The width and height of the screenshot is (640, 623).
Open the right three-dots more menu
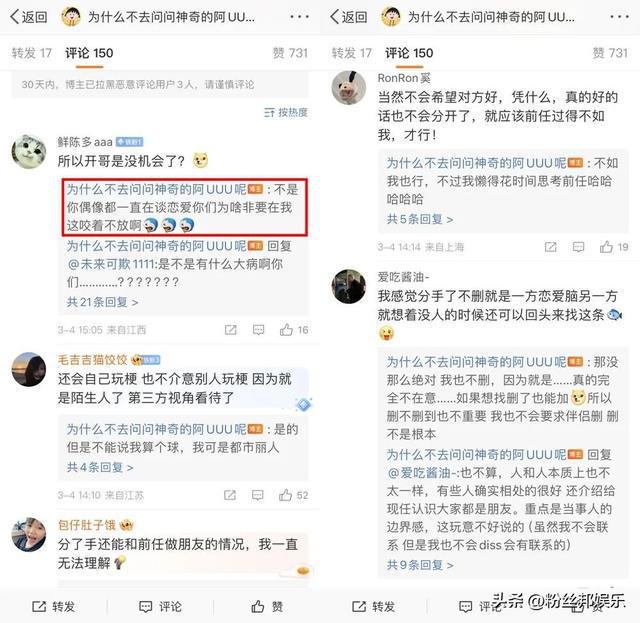pos(619,17)
